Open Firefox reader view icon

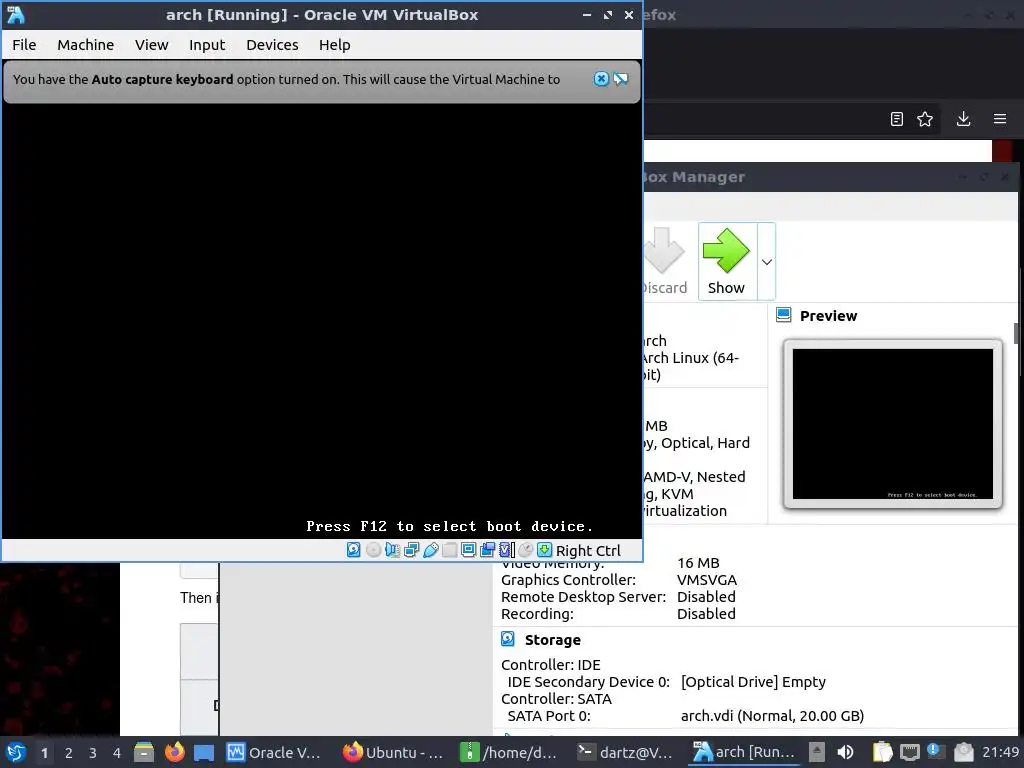pyautogui.click(x=897, y=119)
